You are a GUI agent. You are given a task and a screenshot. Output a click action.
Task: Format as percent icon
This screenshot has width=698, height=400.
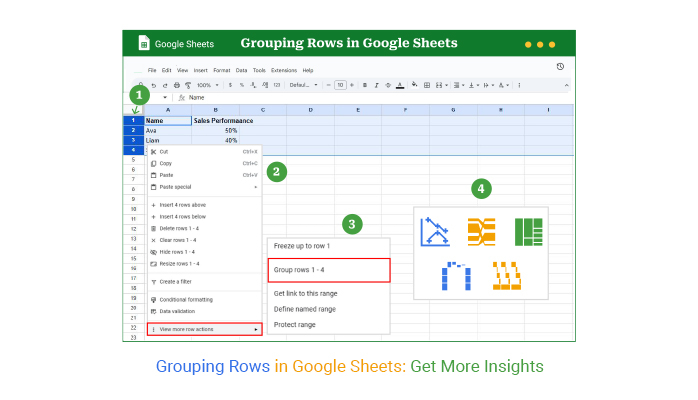[x=242, y=85]
